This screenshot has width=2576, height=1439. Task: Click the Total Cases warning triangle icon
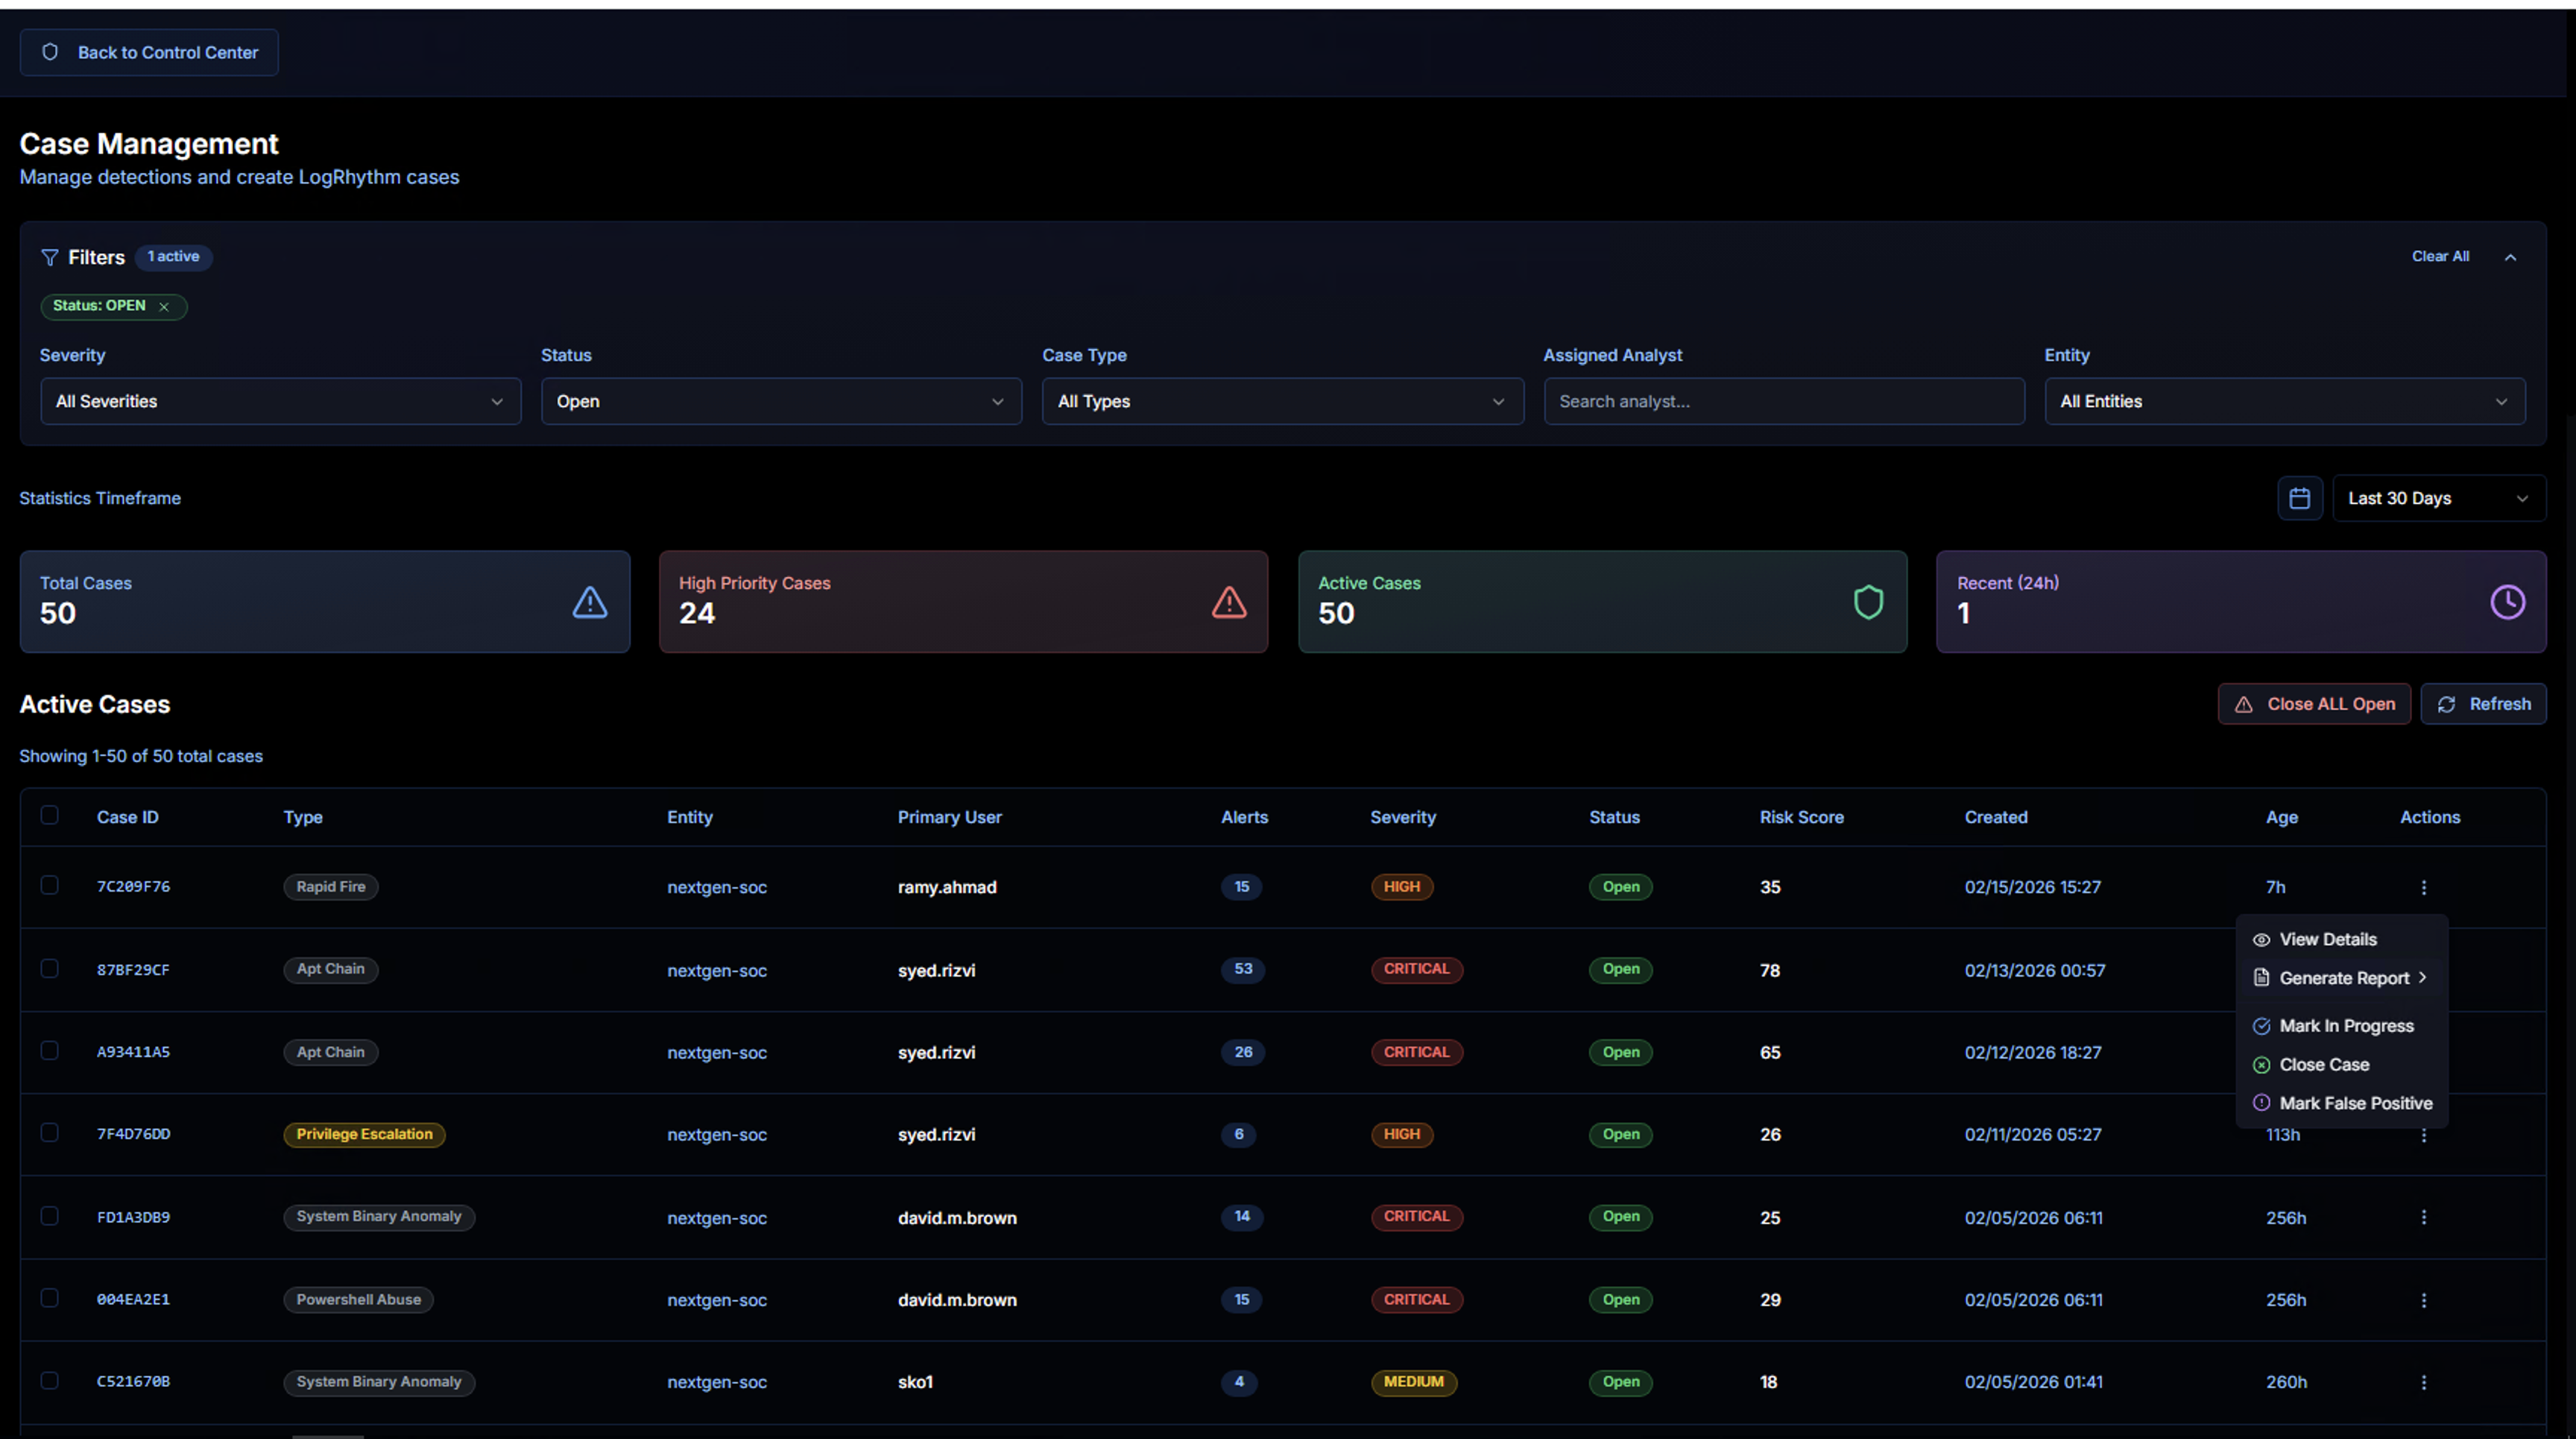point(589,602)
